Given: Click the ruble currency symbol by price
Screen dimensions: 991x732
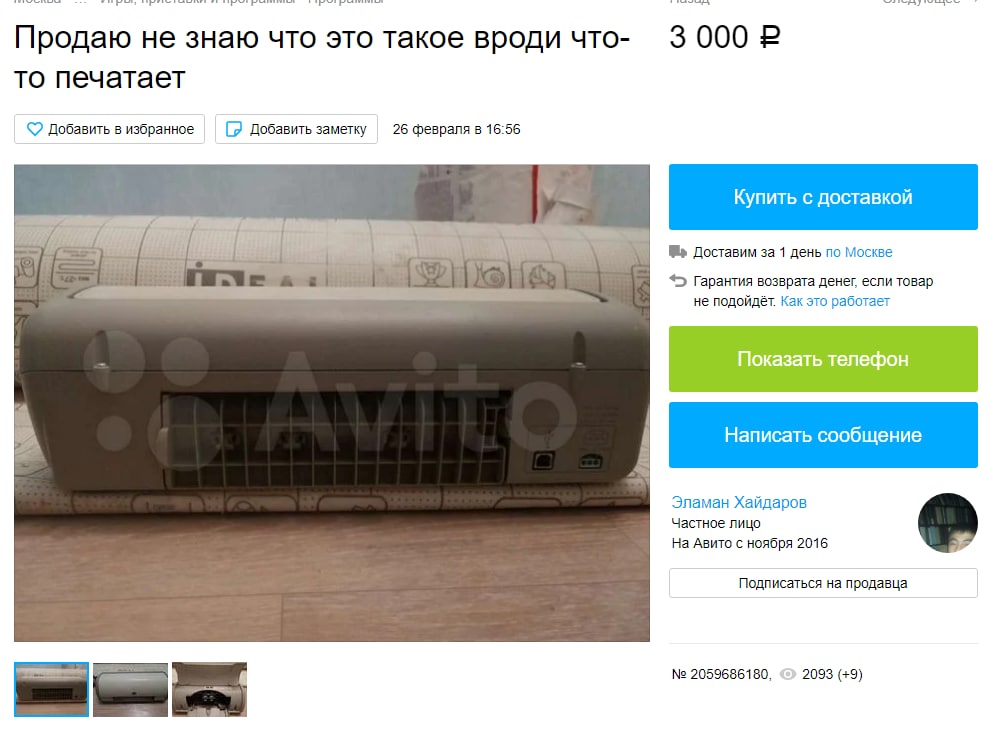Looking at the screenshot, I should tap(769, 37).
